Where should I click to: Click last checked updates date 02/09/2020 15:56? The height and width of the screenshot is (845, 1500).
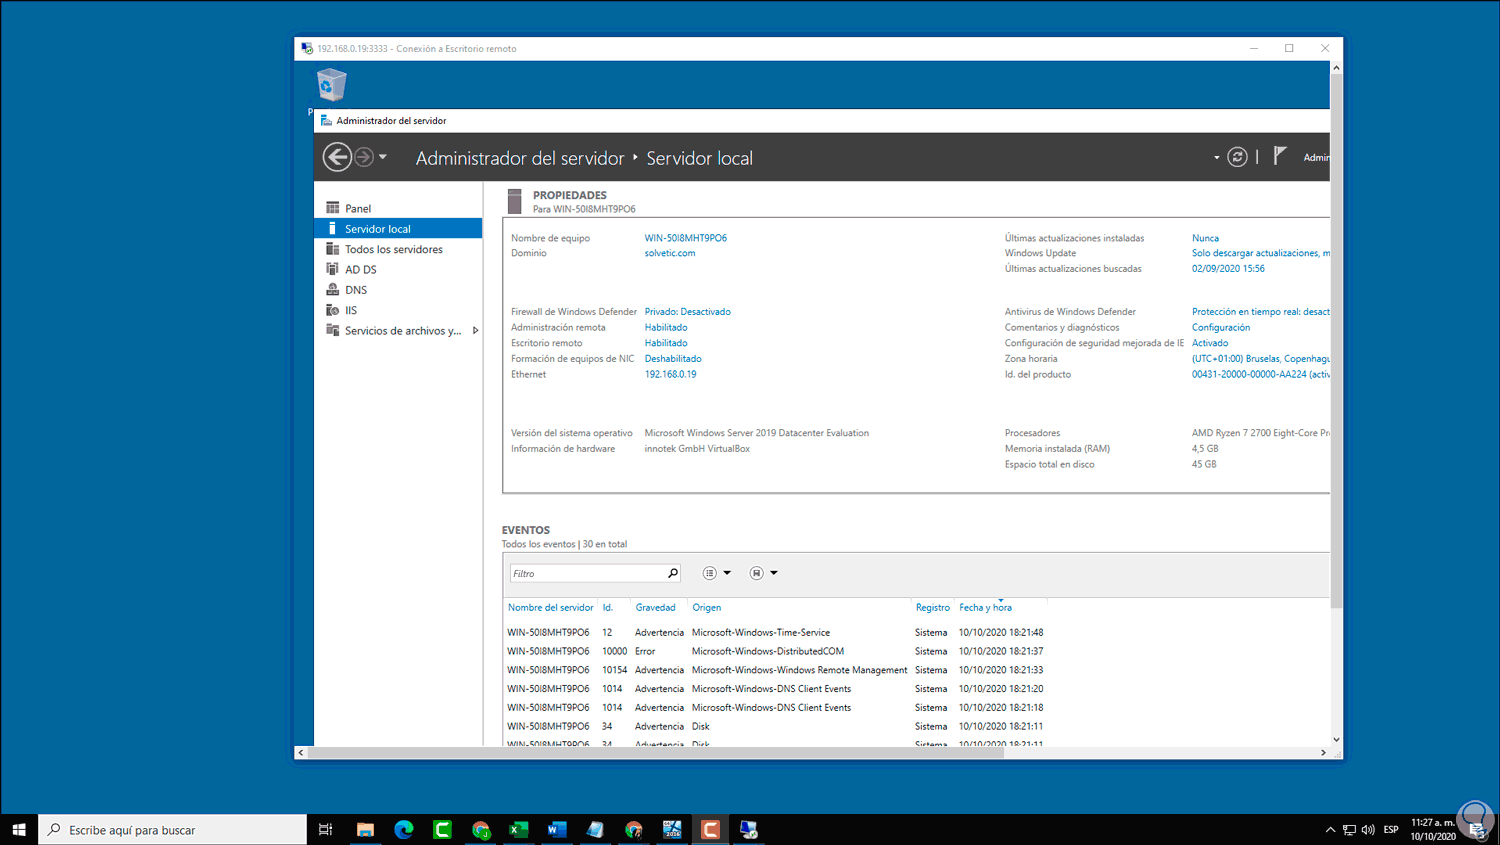1228,268
